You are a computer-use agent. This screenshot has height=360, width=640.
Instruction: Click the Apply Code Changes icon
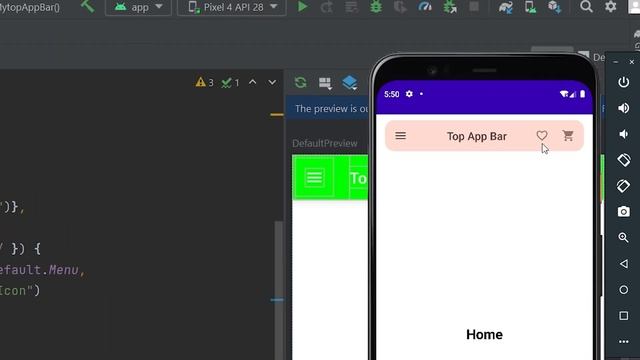351,7
